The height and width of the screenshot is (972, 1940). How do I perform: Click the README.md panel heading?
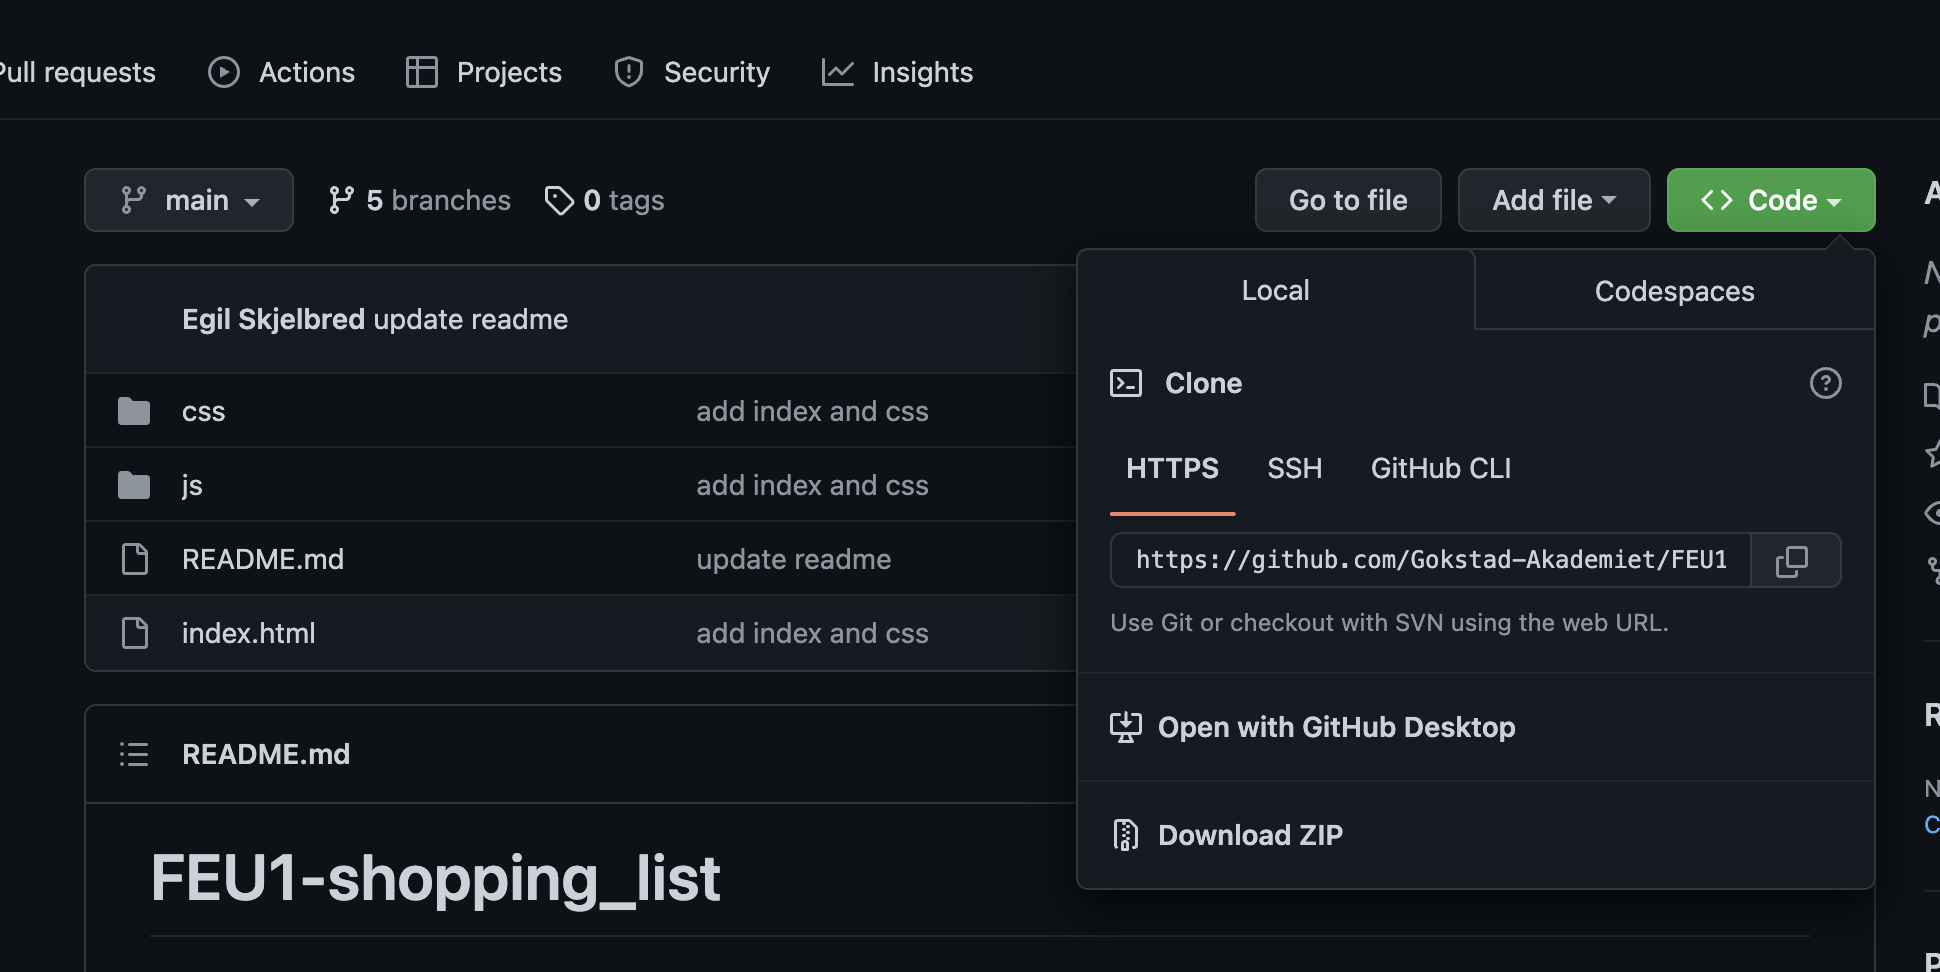pos(266,754)
